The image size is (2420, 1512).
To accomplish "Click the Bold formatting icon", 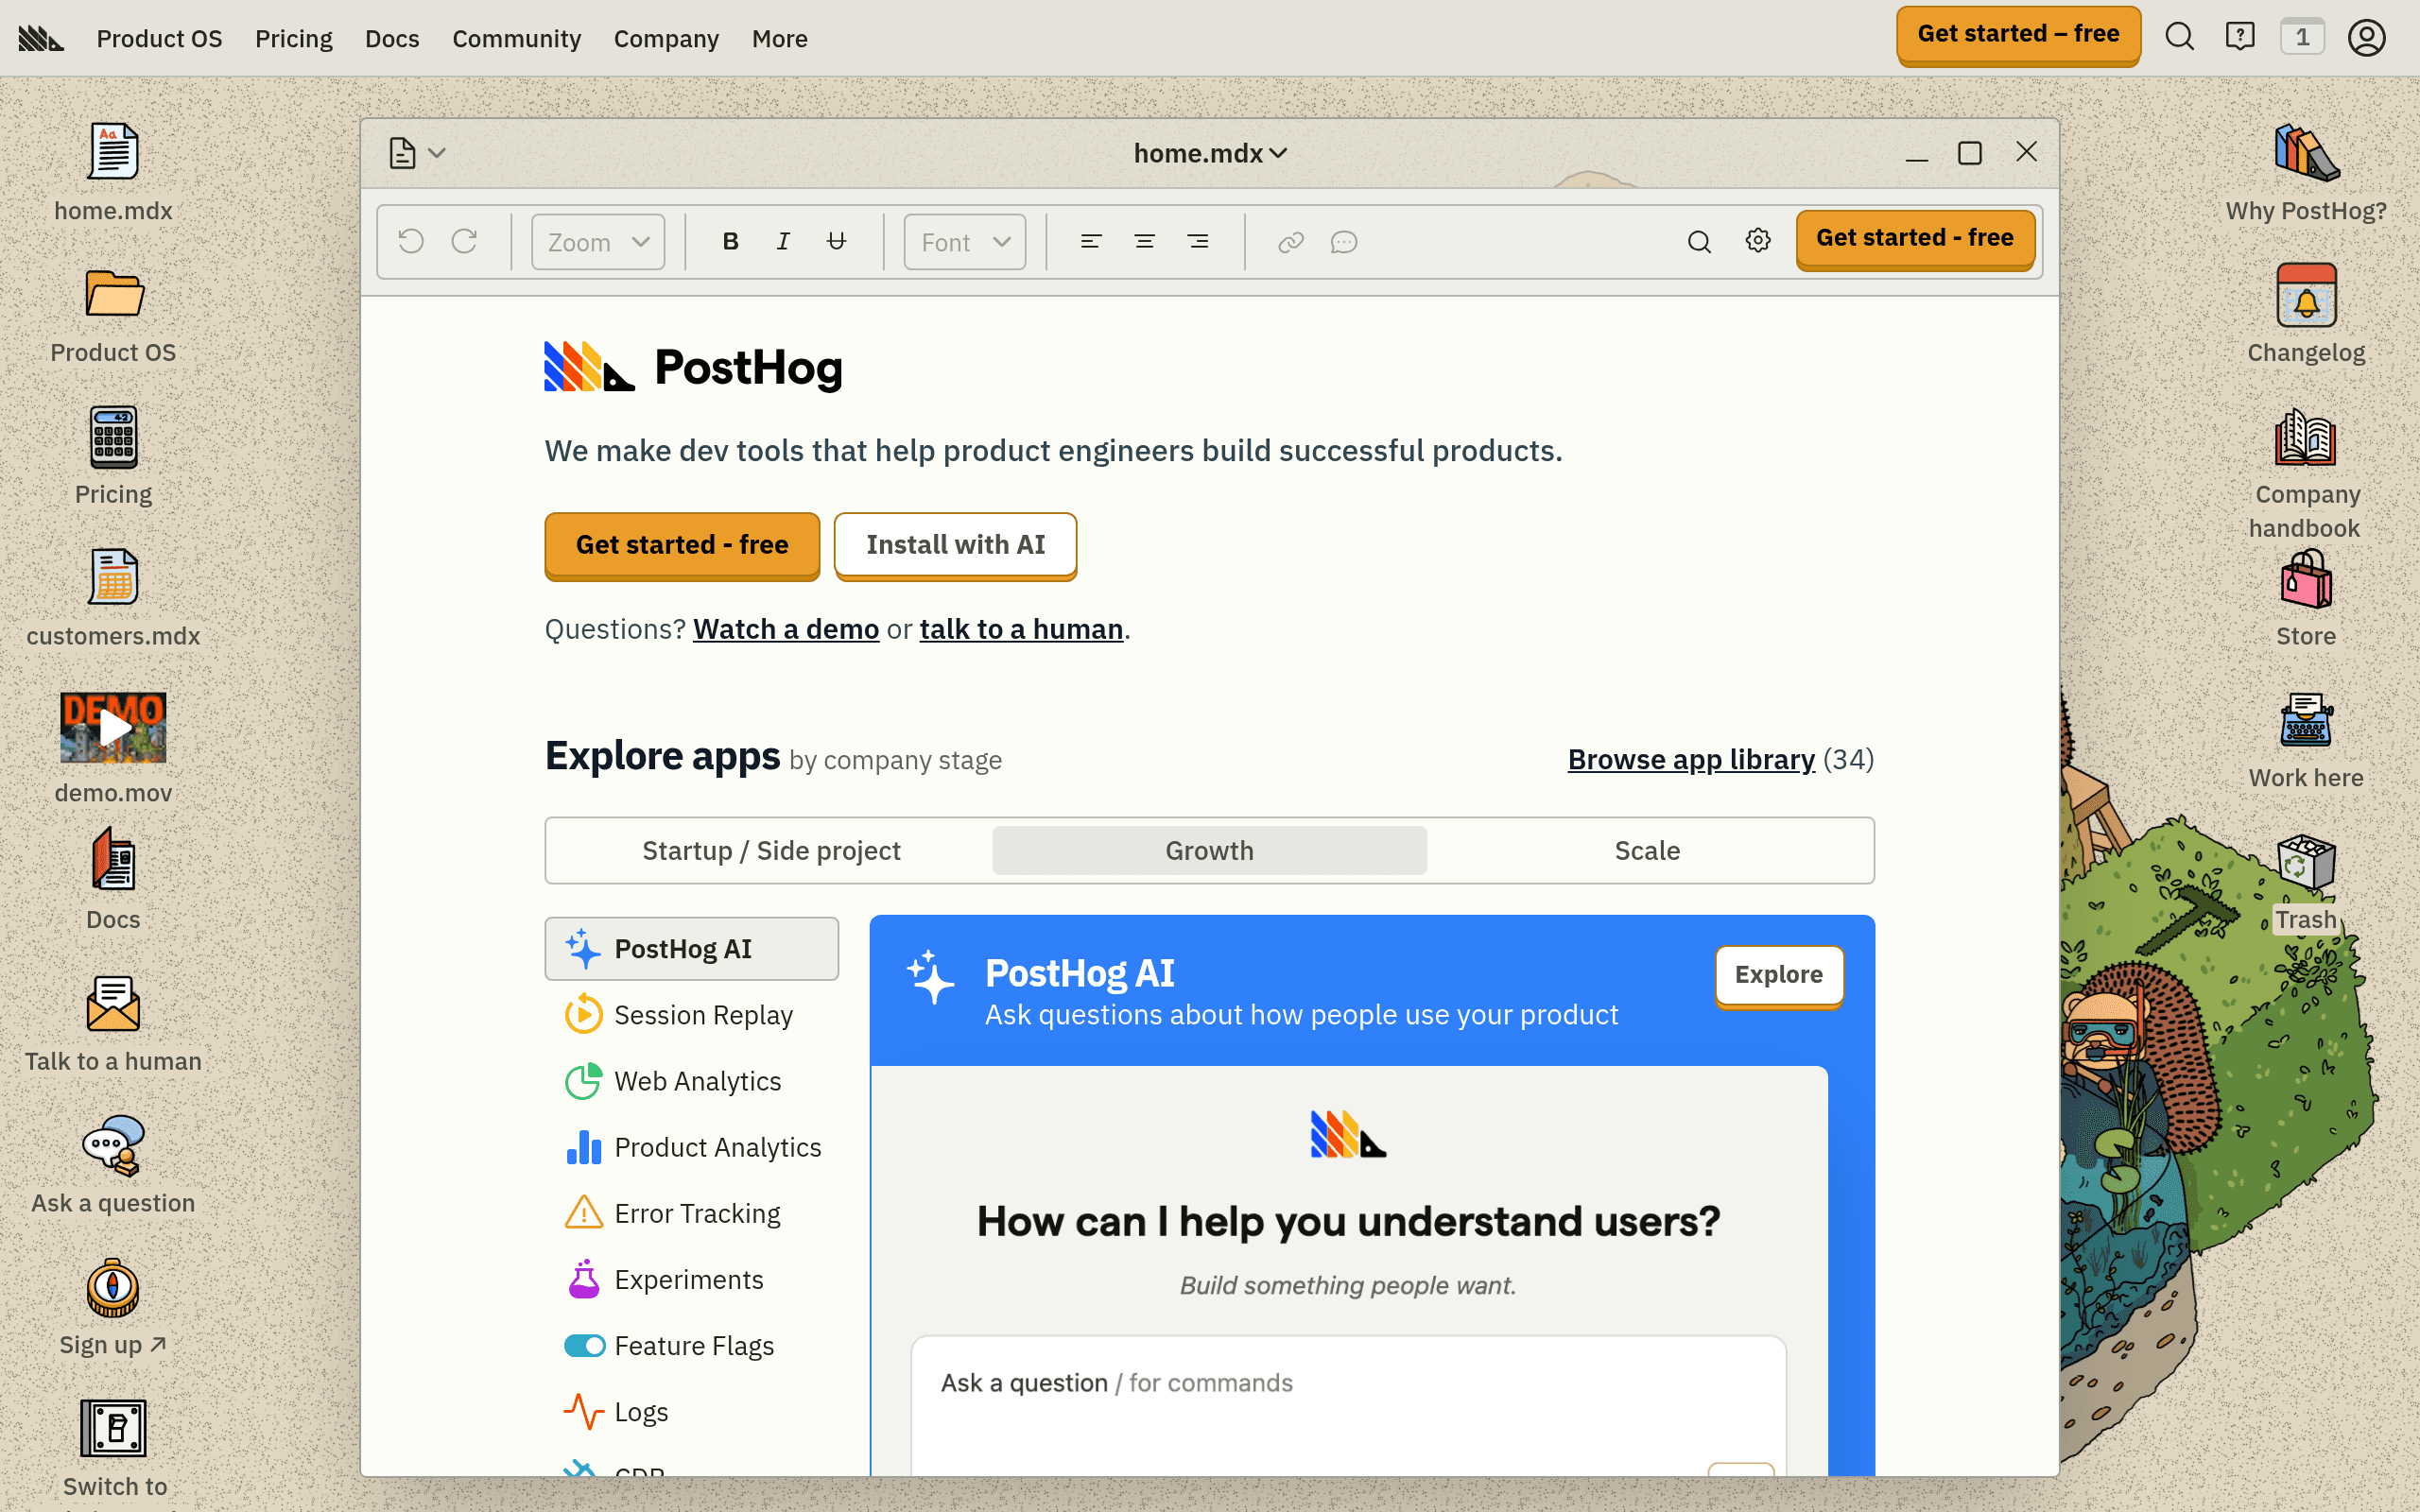I will 730,242.
